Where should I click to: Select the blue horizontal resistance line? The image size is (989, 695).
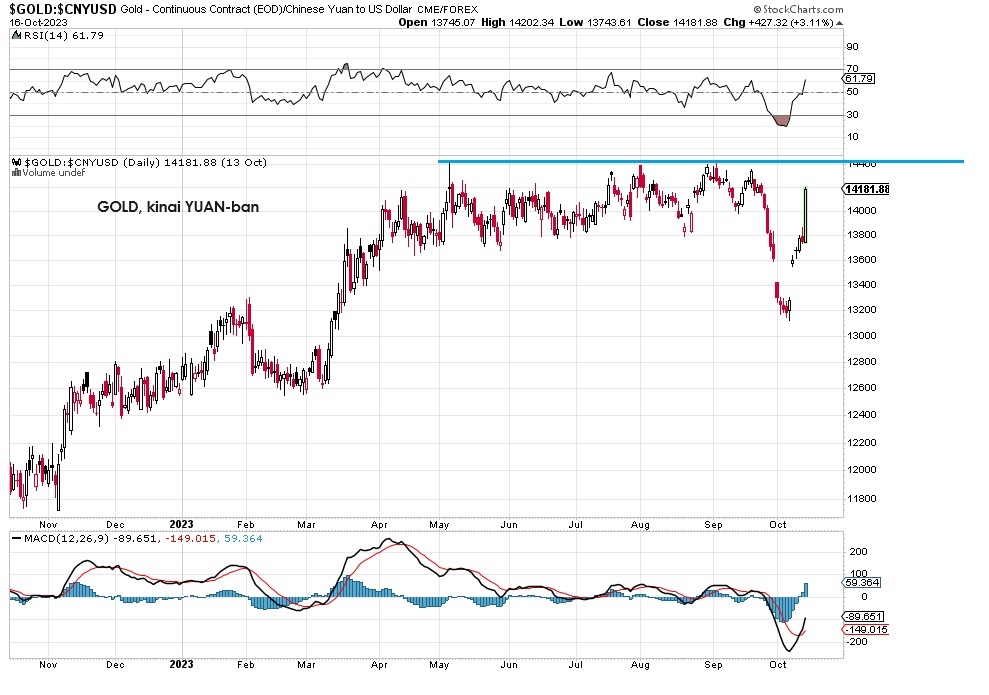[x=700, y=161]
